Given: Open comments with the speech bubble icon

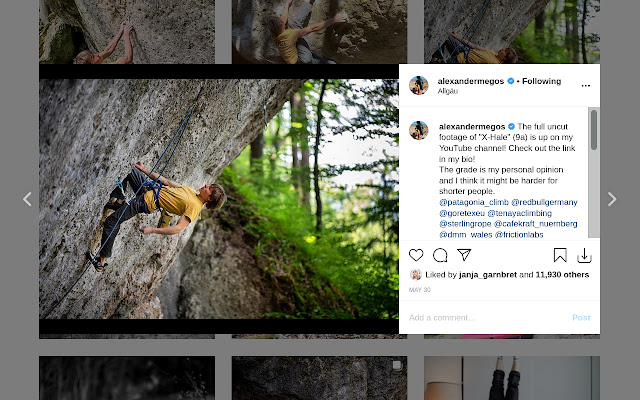Looking at the screenshot, I should [x=440, y=255].
